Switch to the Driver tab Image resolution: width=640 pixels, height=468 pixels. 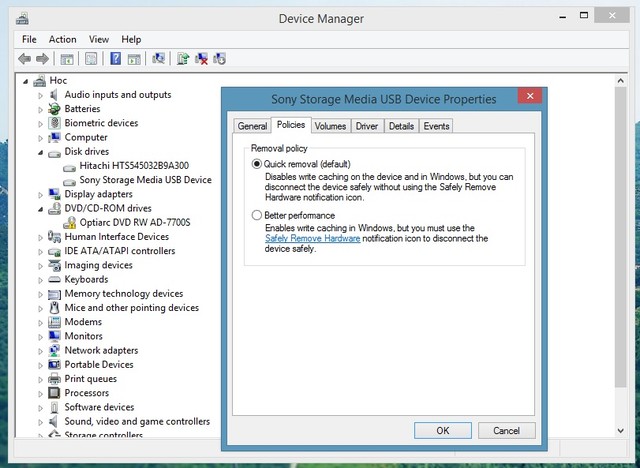coord(367,126)
